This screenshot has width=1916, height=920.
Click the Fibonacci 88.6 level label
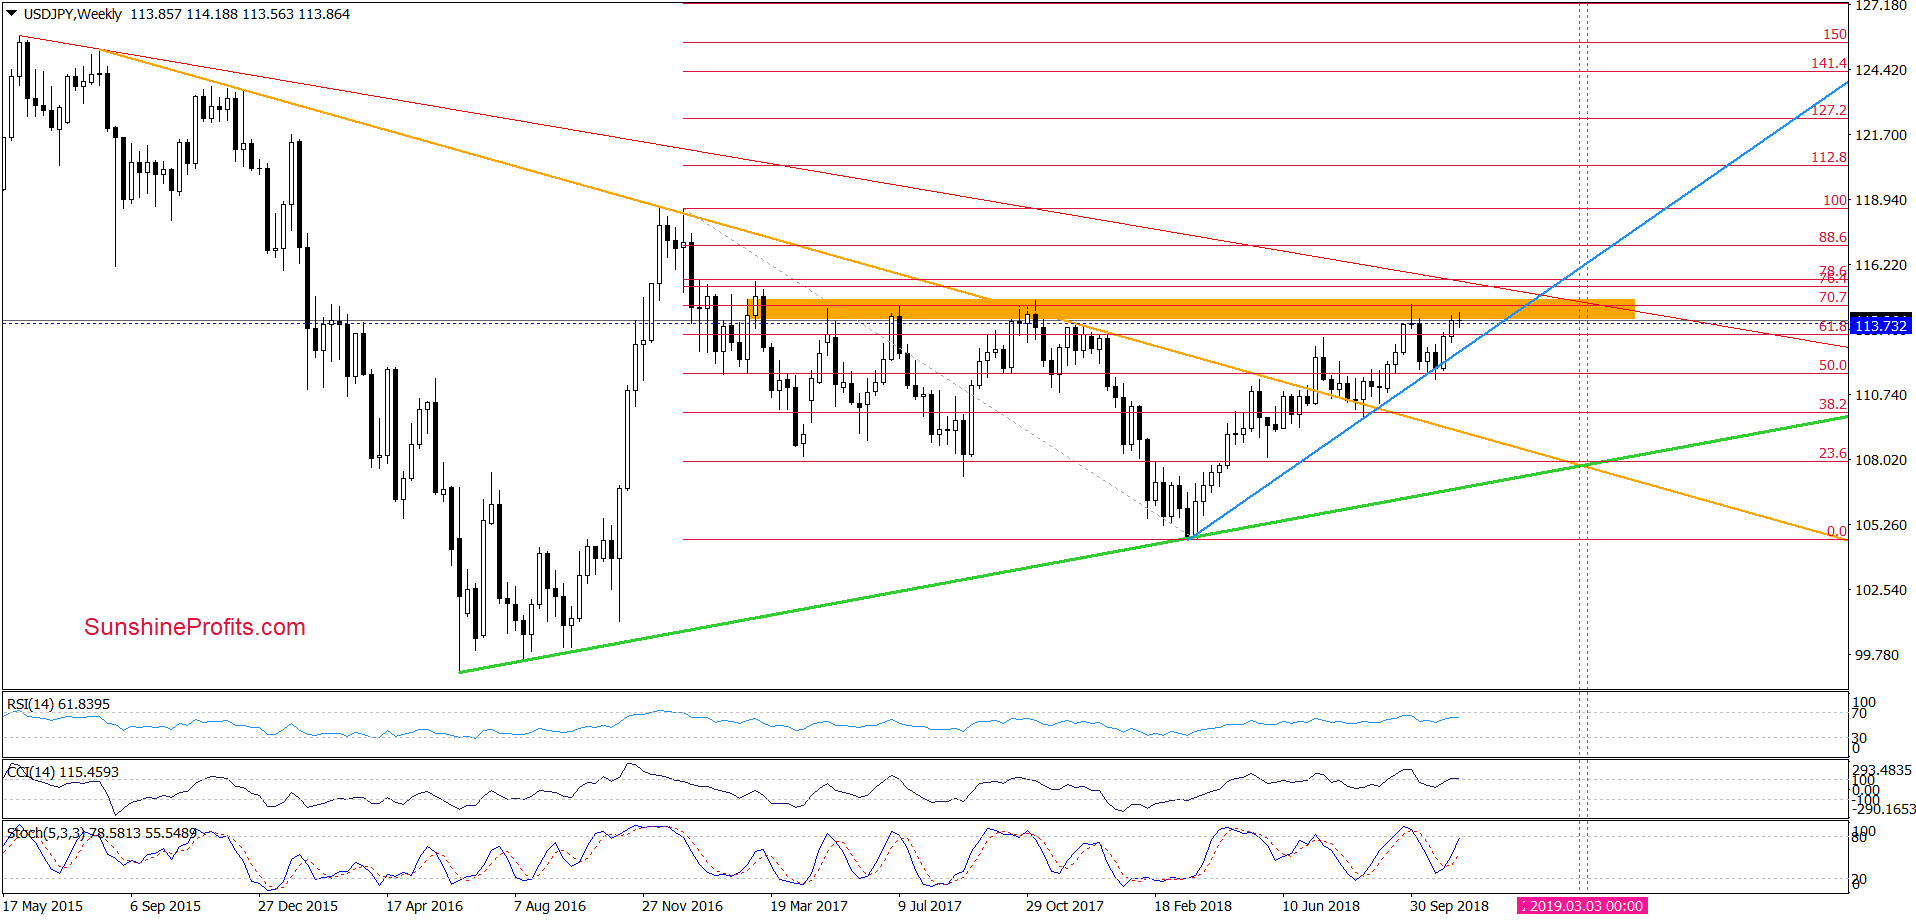[x=1832, y=237]
